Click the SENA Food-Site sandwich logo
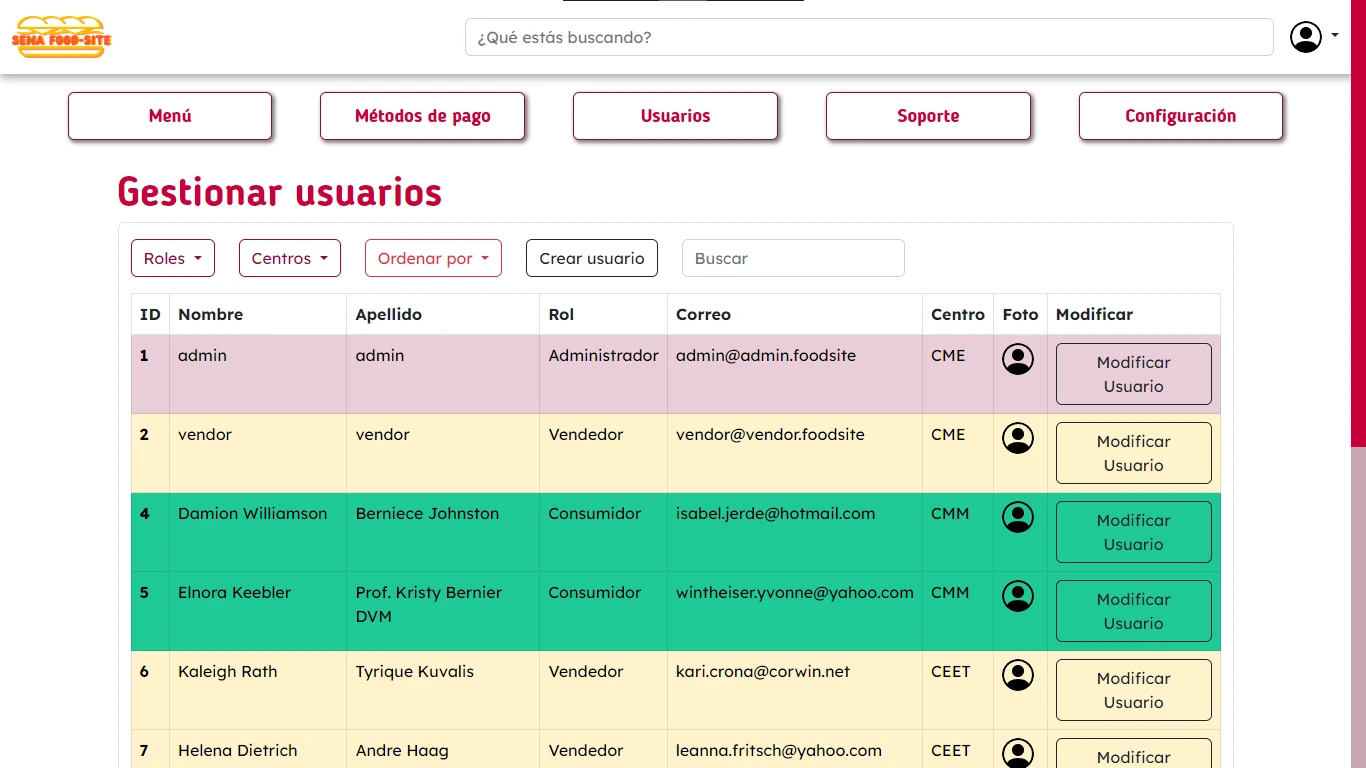This screenshot has height=768, width=1366. coord(62,37)
